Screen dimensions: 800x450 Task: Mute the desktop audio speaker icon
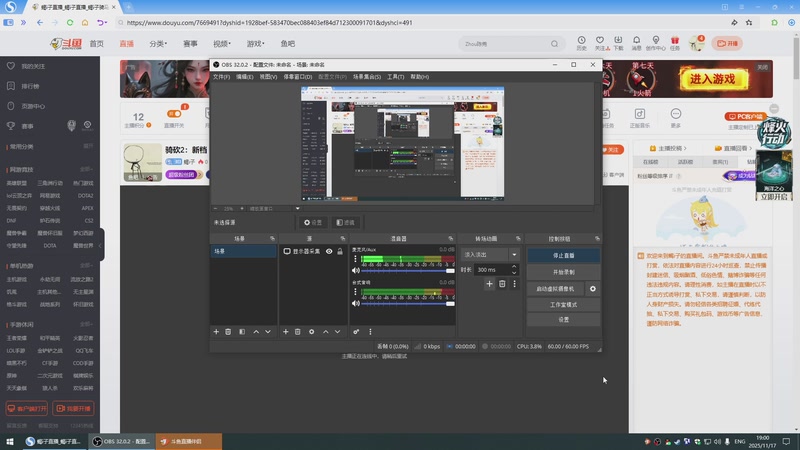tap(356, 304)
